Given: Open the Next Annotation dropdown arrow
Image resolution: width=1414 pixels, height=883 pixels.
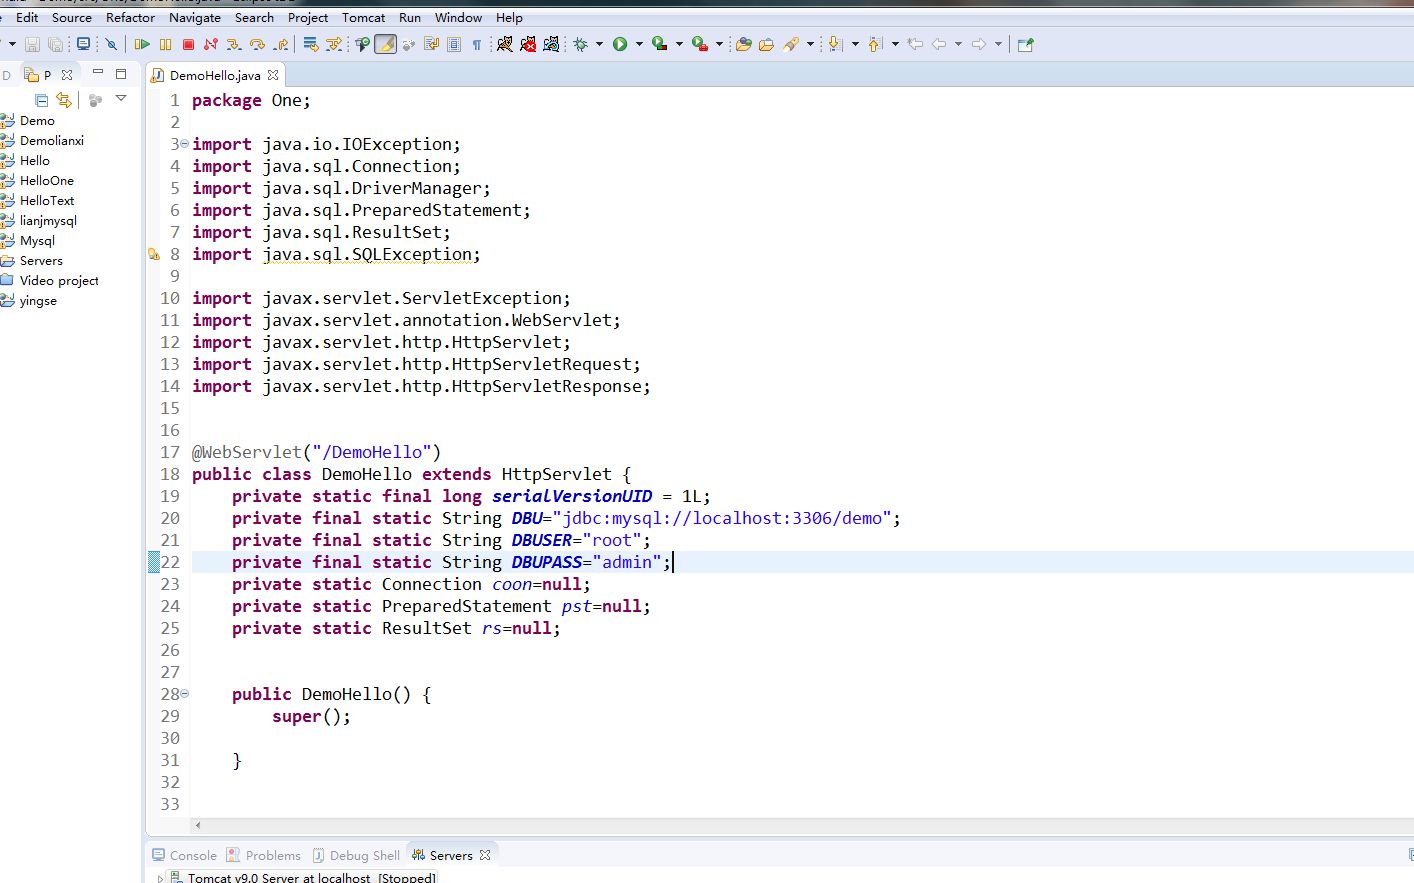Looking at the screenshot, I should [855, 44].
